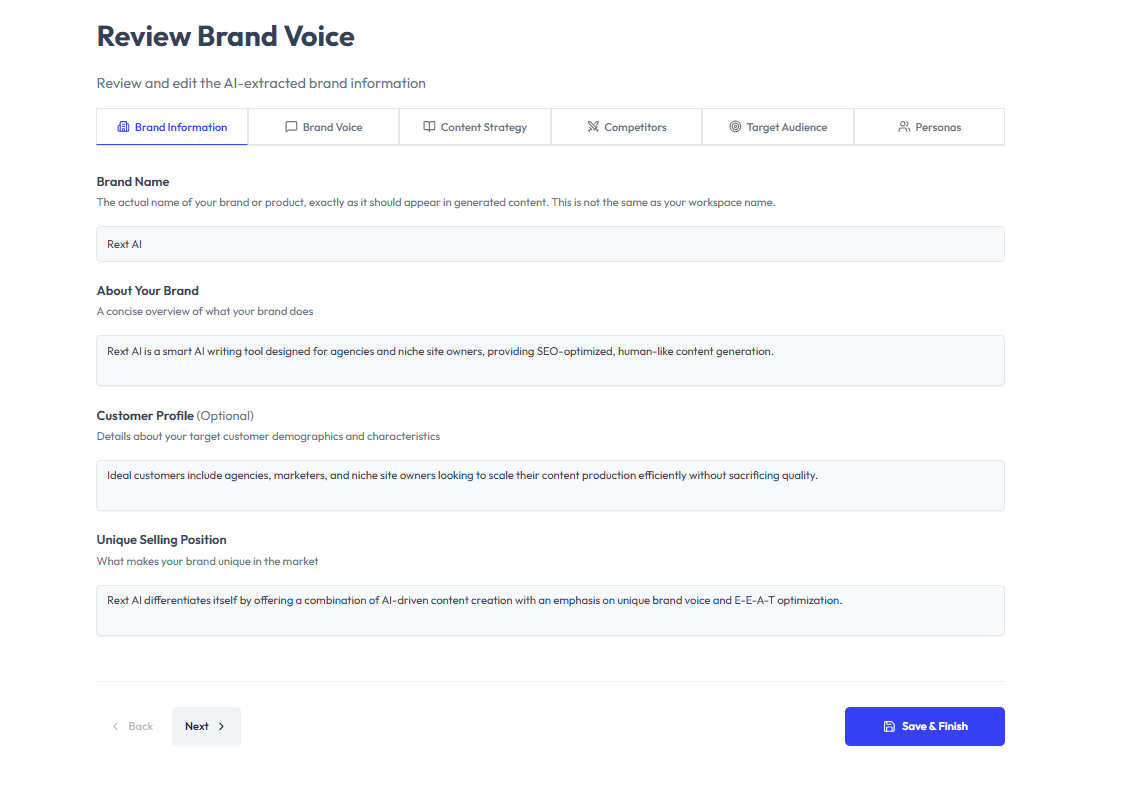Go to the Competitors tab
This screenshot has height=800, width=1124.
coord(627,127)
